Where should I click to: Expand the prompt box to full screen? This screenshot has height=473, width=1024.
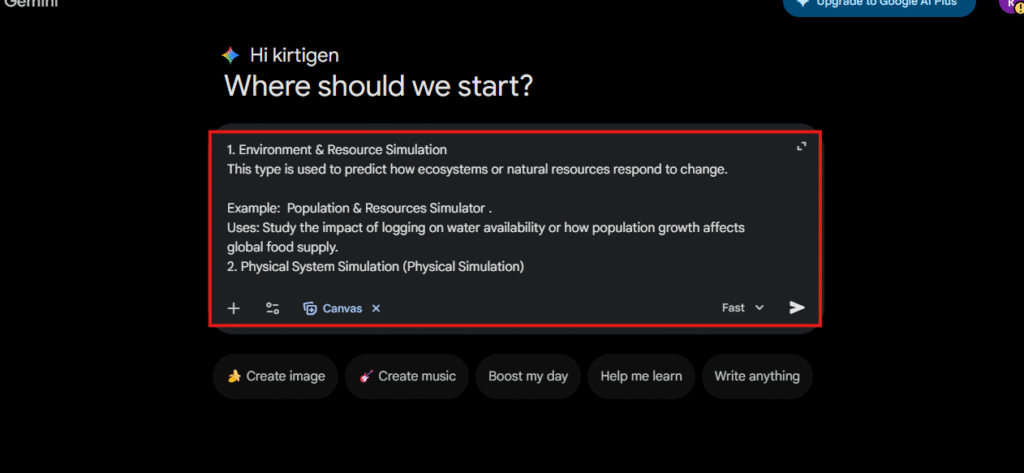click(x=801, y=146)
